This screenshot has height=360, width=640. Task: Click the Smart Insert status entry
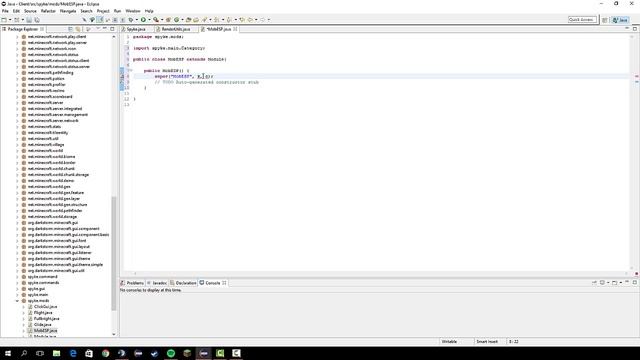[487, 342]
